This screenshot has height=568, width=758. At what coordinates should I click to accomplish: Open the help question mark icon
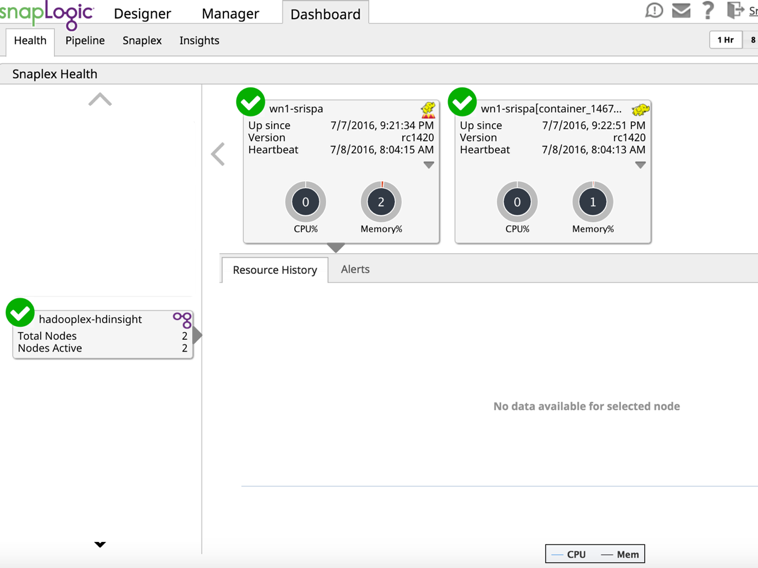coord(708,10)
